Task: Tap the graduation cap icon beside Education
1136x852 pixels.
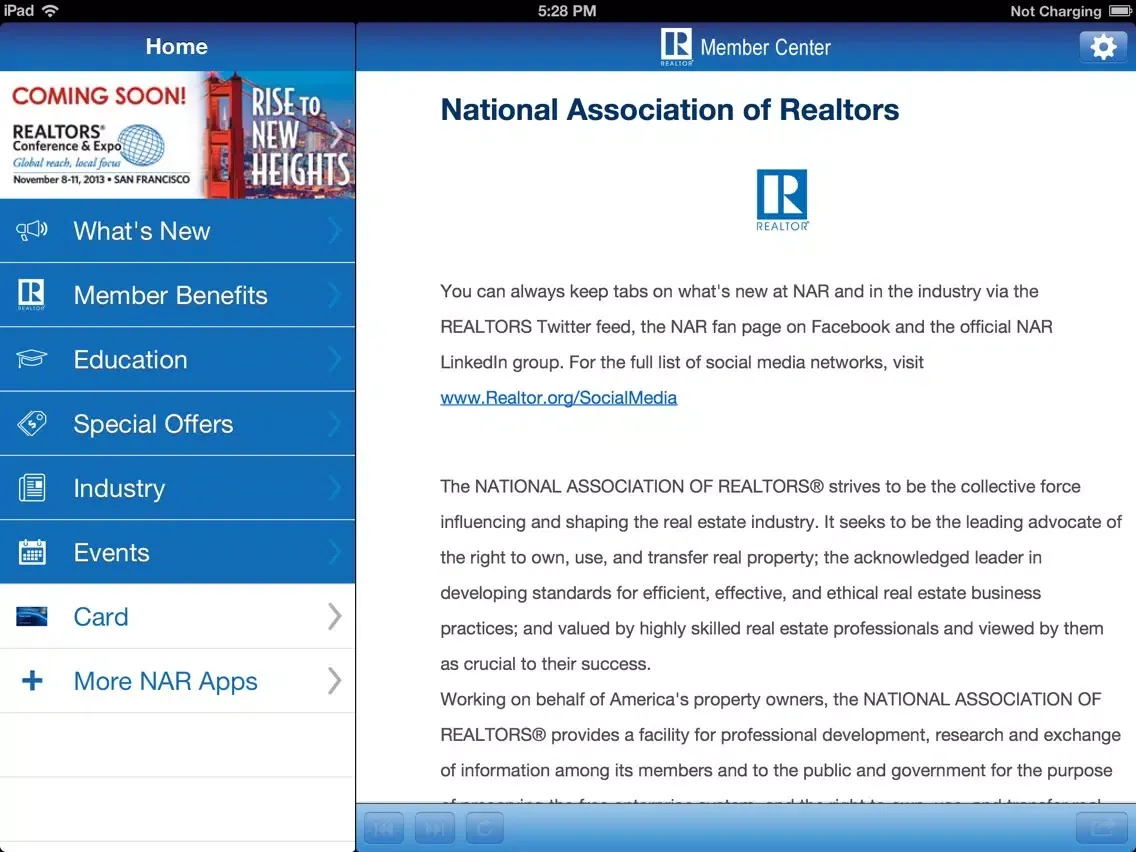Action: click(32, 359)
